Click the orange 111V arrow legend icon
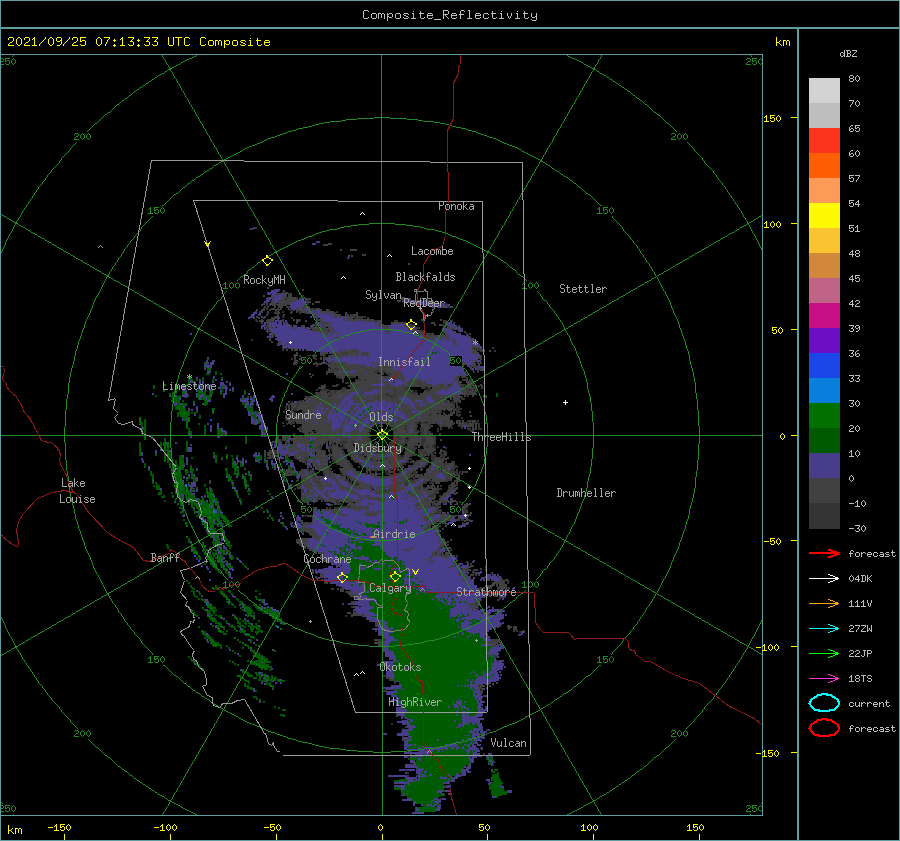Image resolution: width=900 pixels, height=841 pixels. point(824,603)
